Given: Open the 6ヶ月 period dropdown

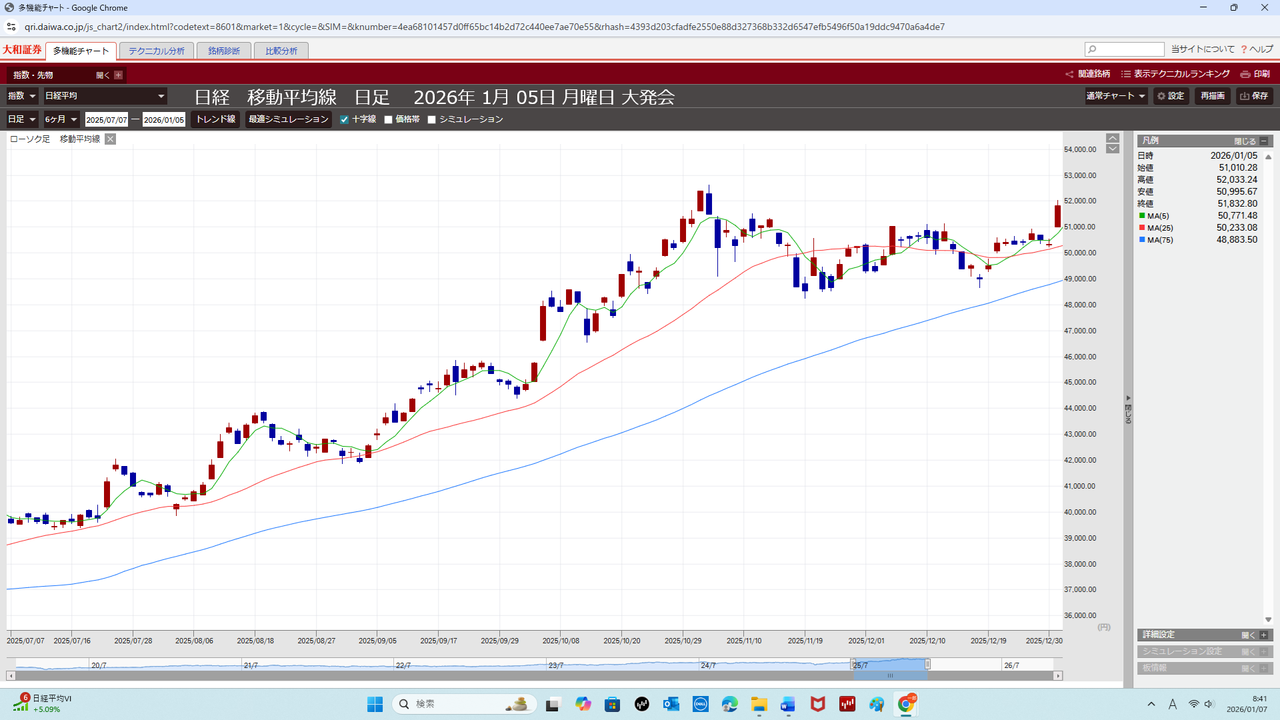Looking at the screenshot, I should pos(60,119).
